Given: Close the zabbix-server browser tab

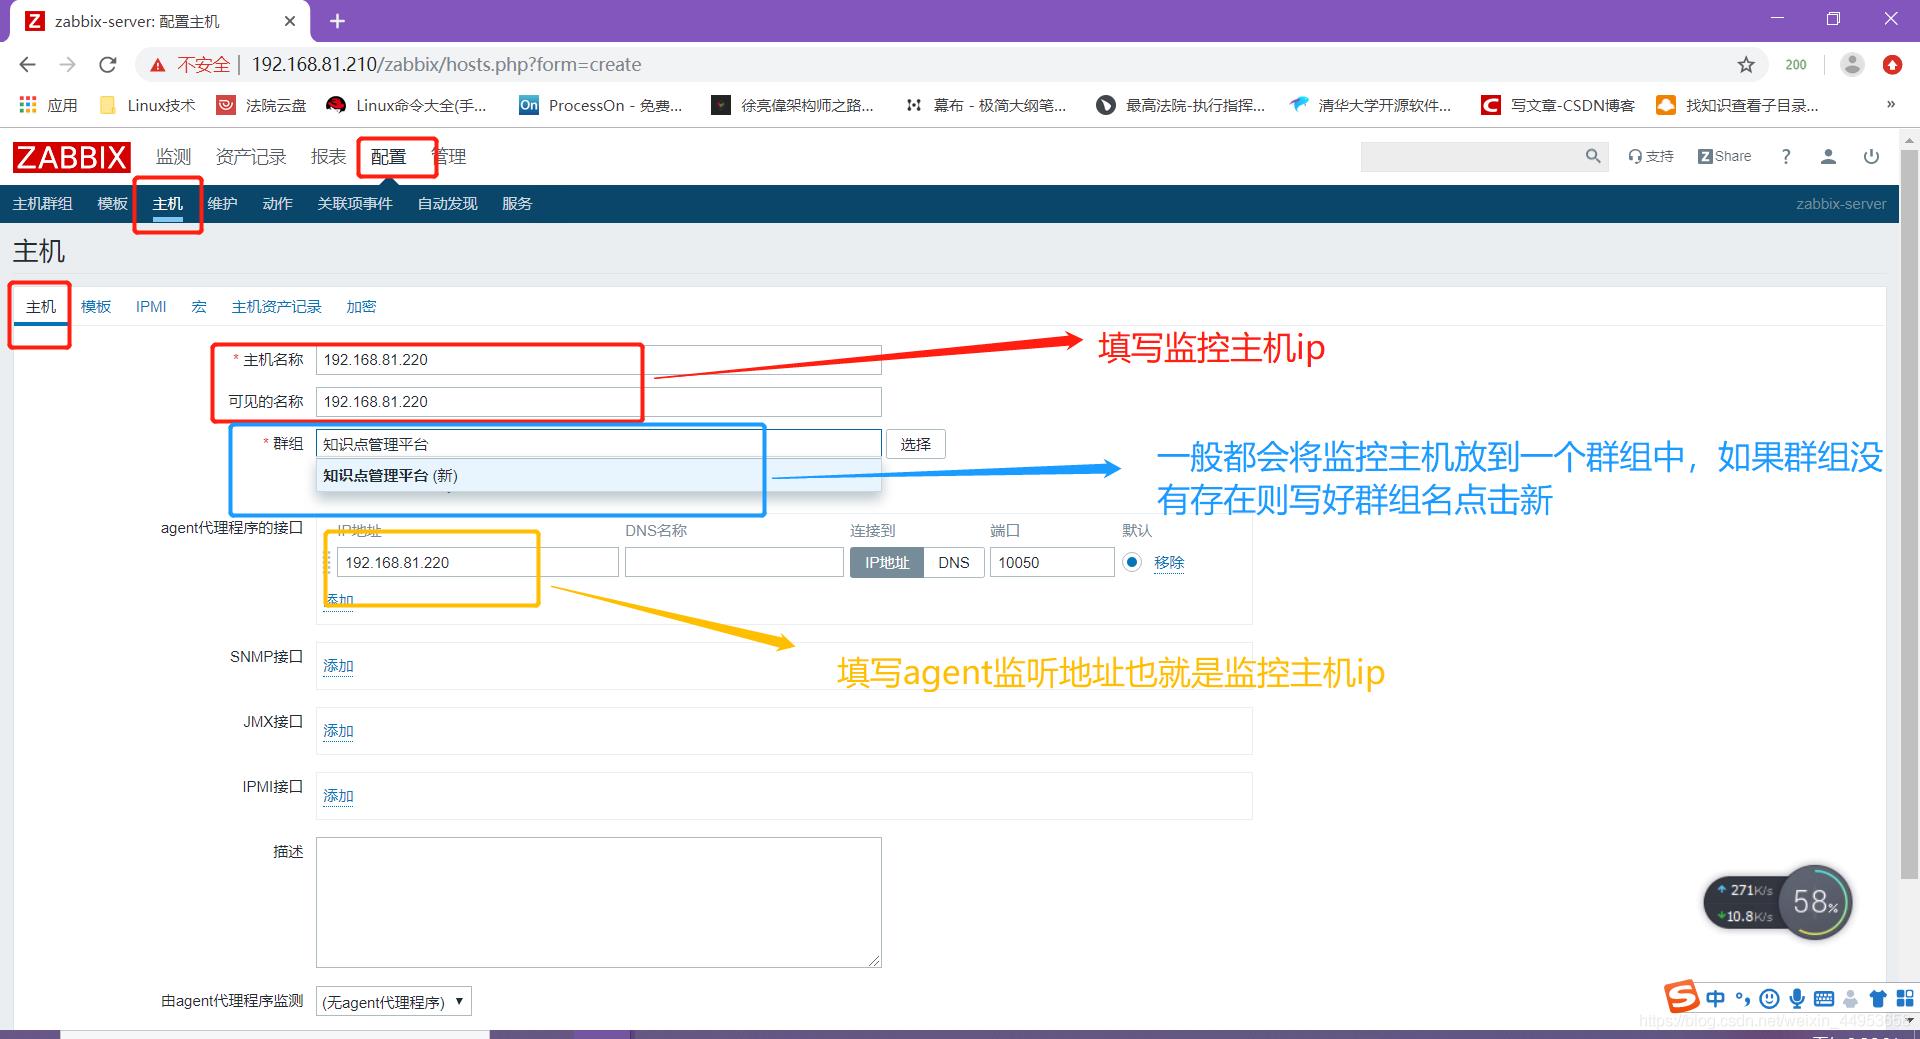Looking at the screenshot, I should pos(290,21).
